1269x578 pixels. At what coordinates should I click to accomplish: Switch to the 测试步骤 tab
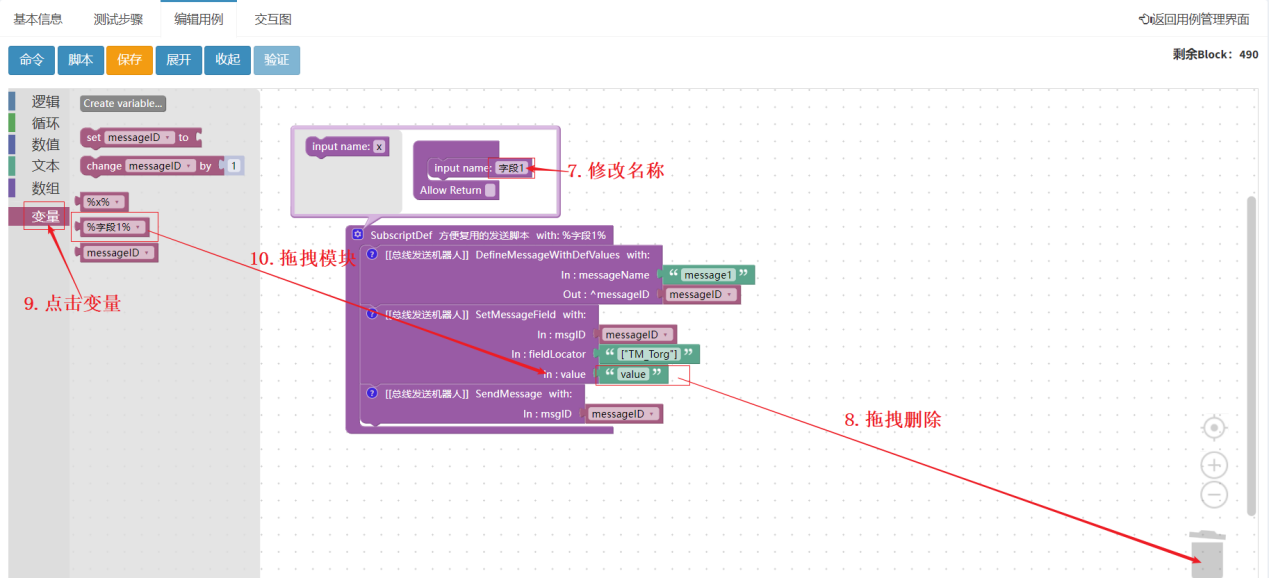click(x=118, y=19)
